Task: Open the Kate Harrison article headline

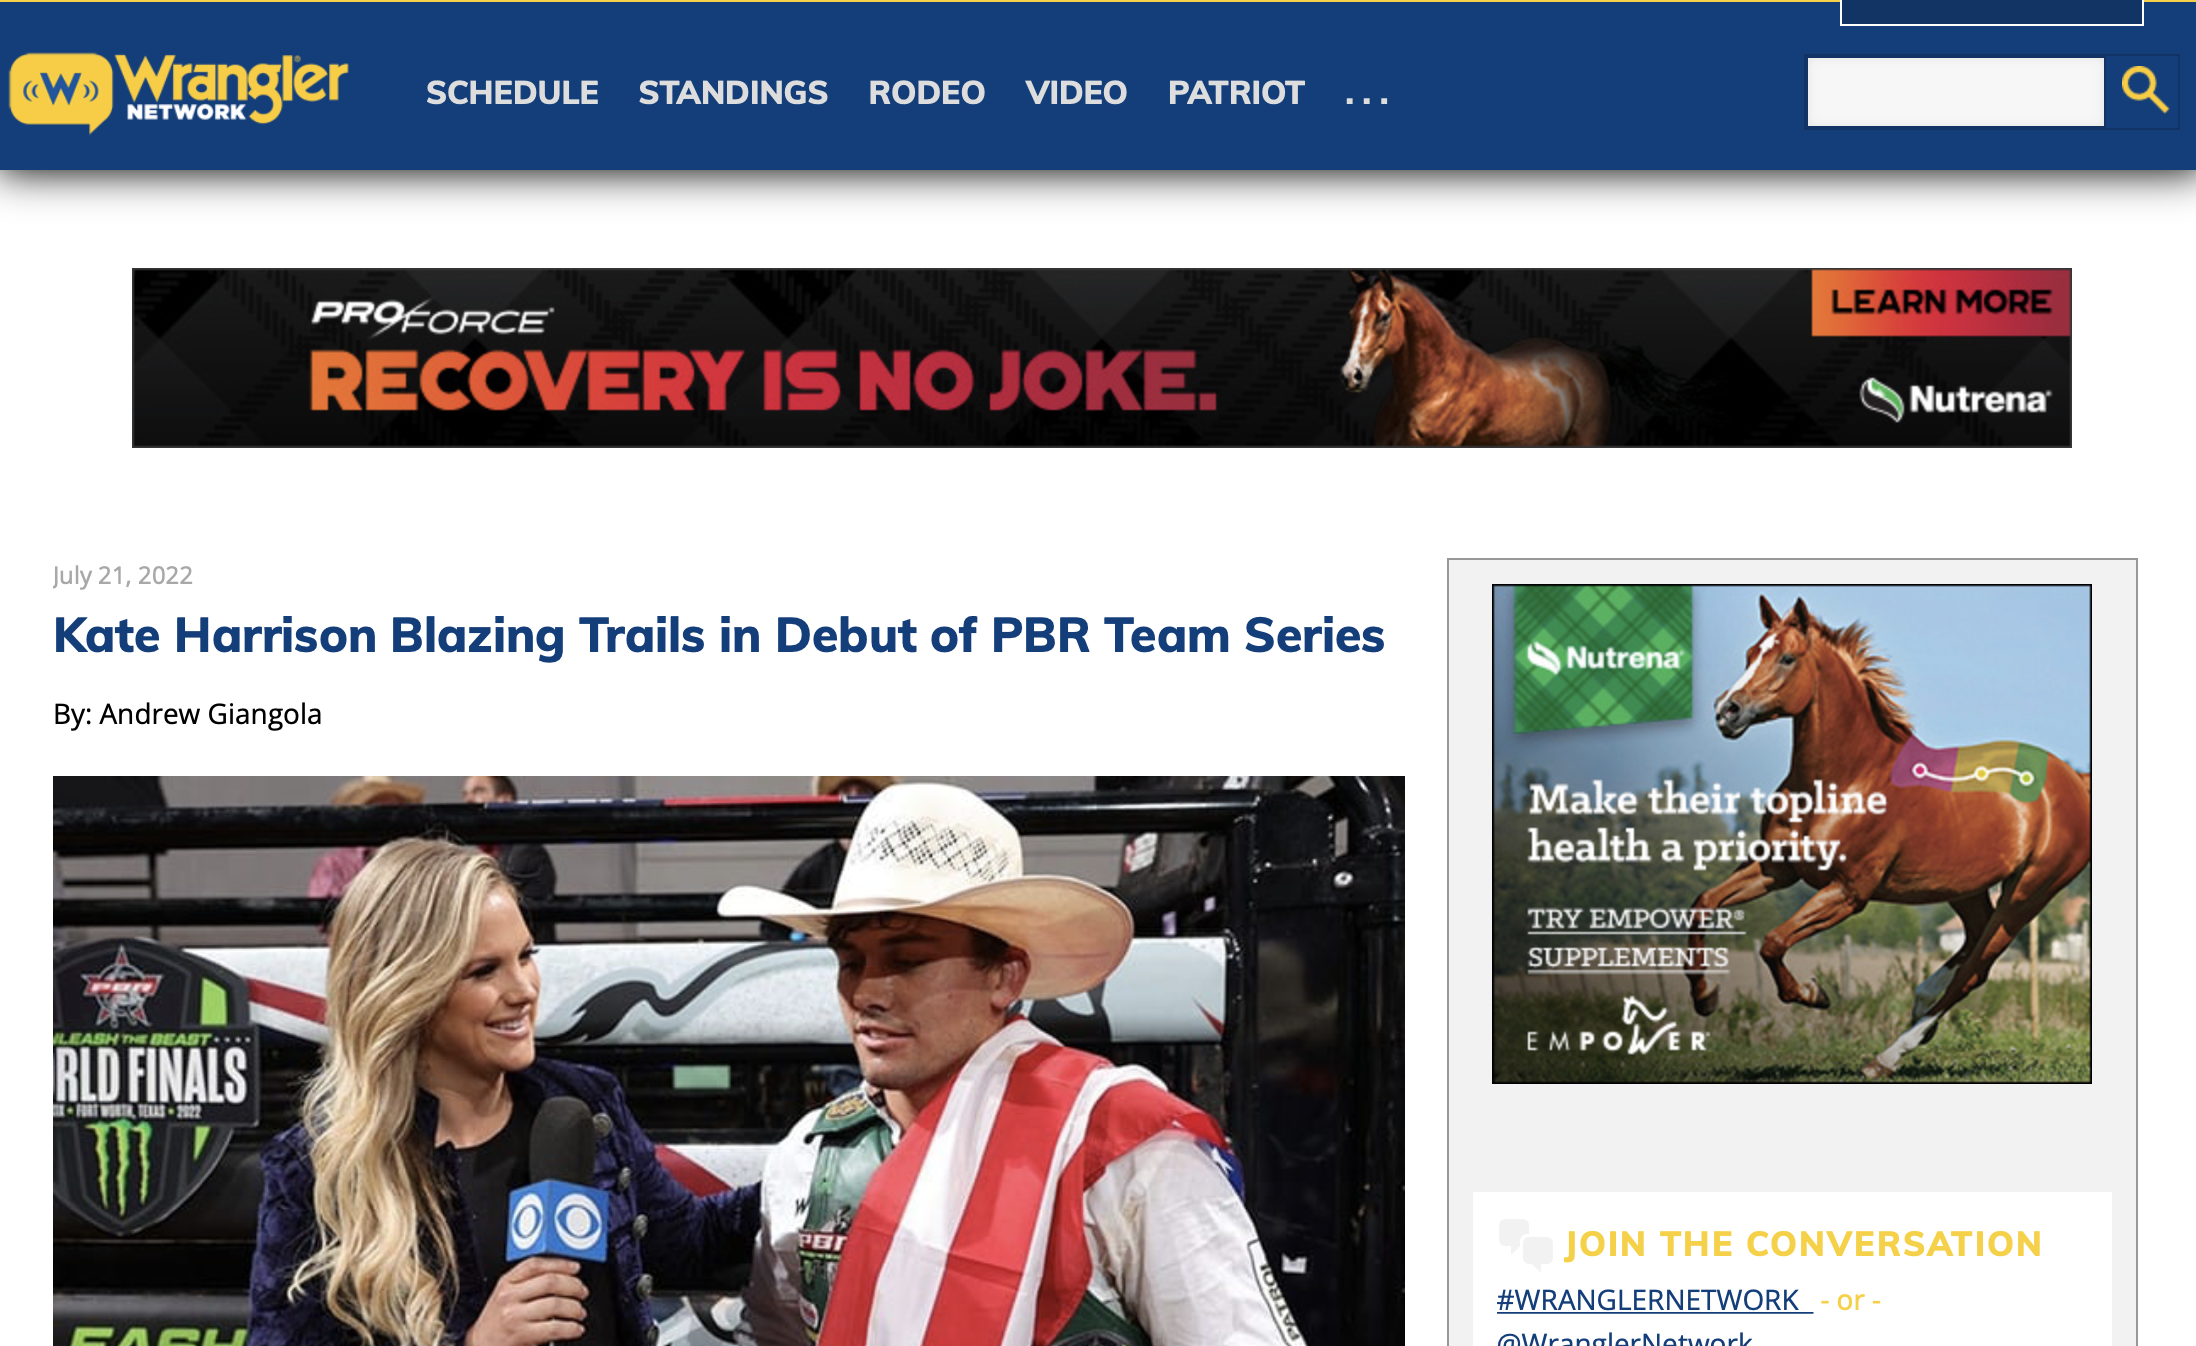Action: [718, 635]
